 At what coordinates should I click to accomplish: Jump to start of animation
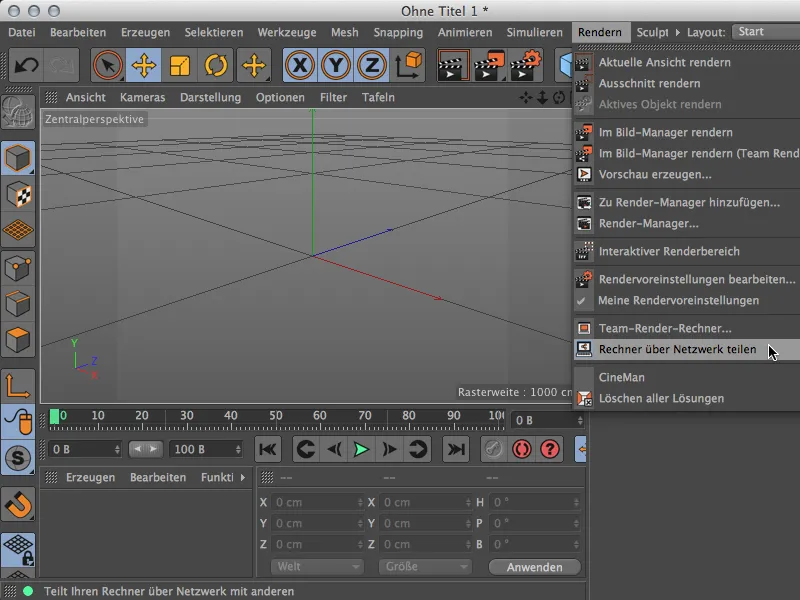click(x=268, y=449)
